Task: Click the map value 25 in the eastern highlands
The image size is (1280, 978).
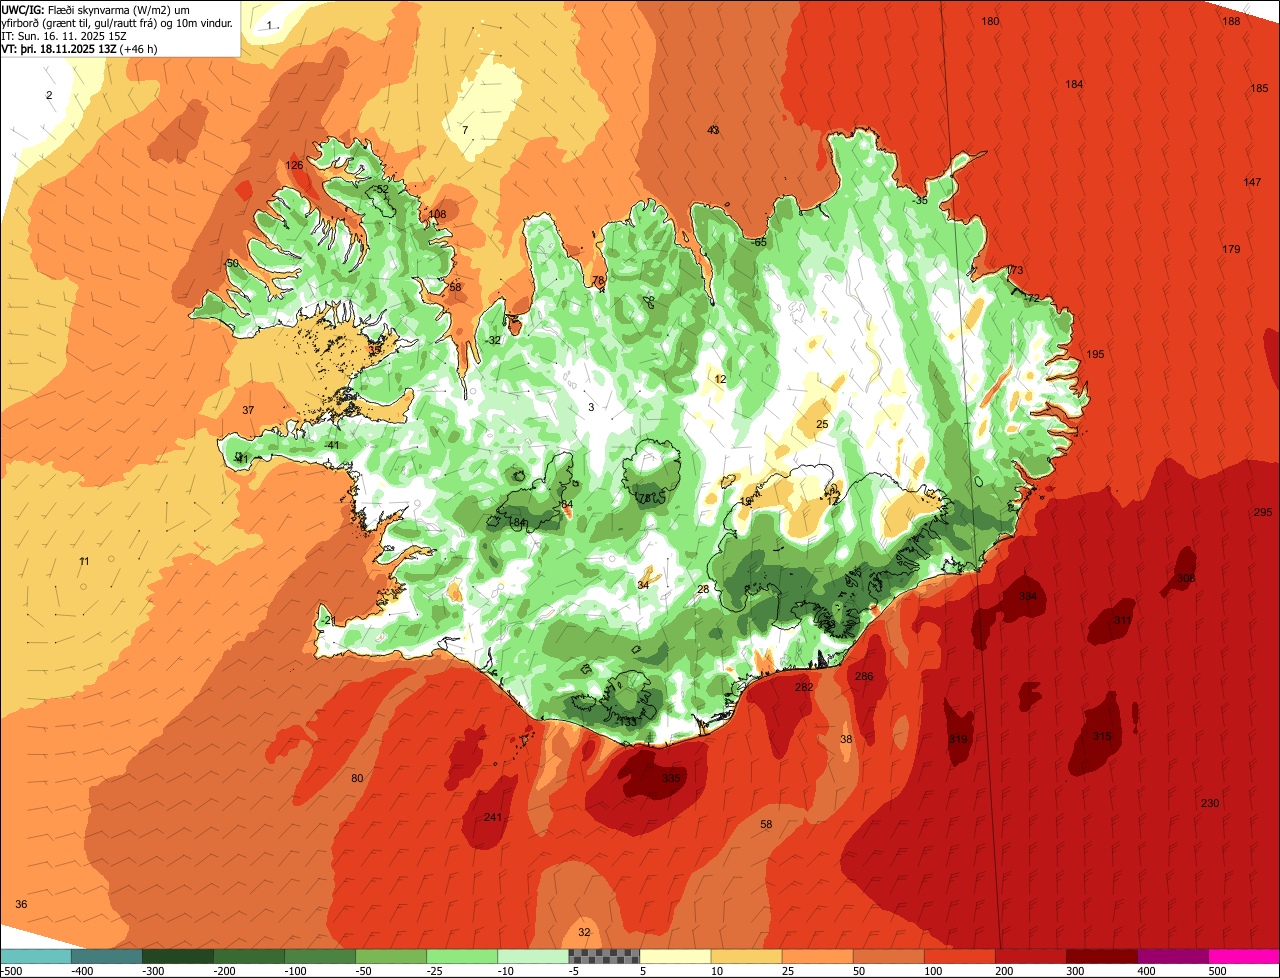Action: tap(822, 424)
